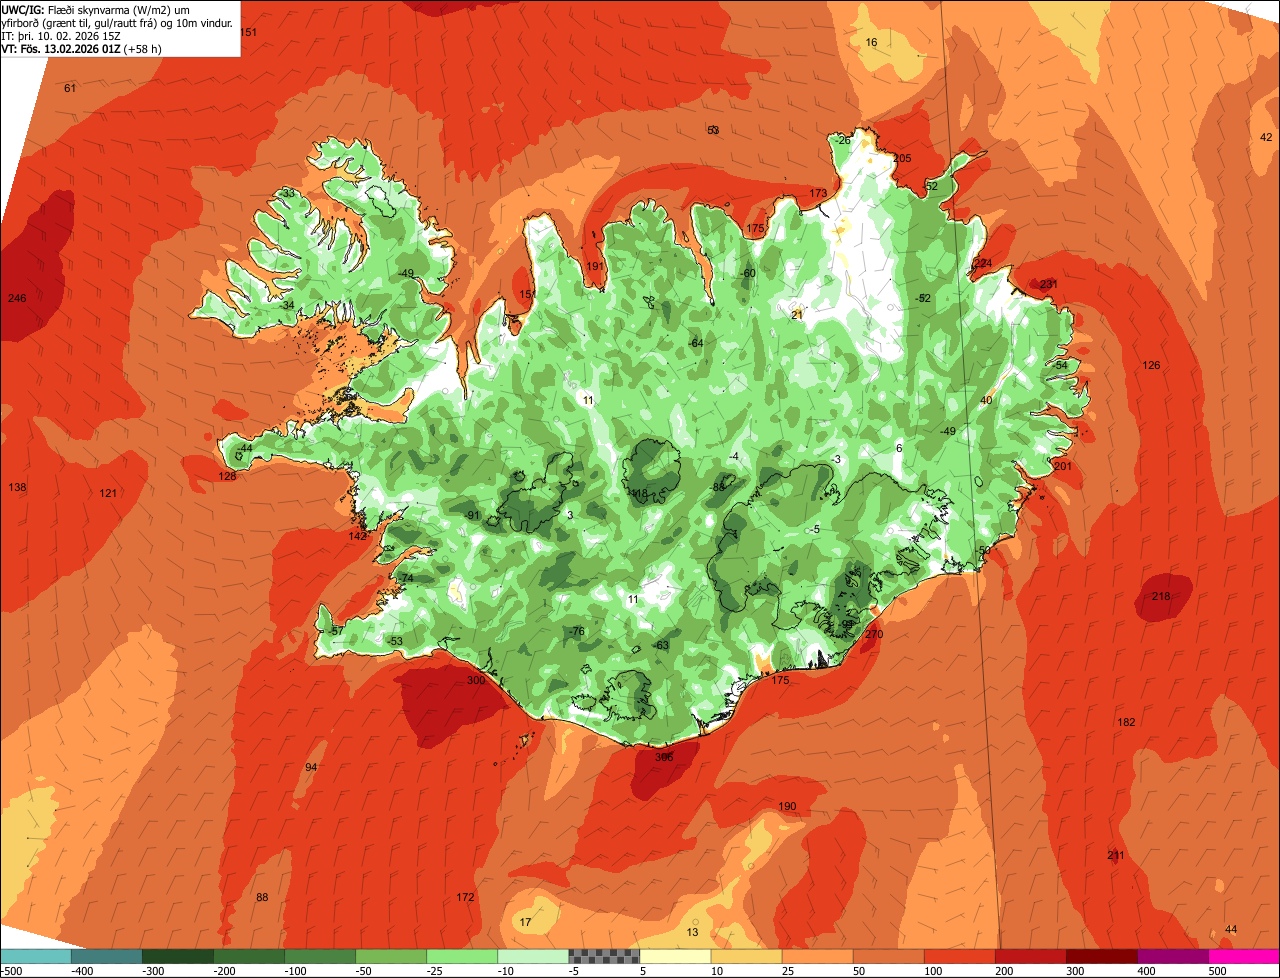Click the map value 17 in the yellow patch south
1280x978 pixels.
pyautogui.click(x=526, y=921)
